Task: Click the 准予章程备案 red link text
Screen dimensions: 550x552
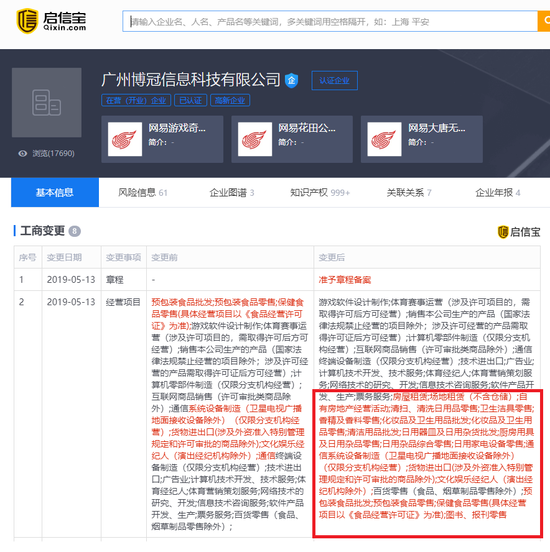Action: tap(345, 280)
